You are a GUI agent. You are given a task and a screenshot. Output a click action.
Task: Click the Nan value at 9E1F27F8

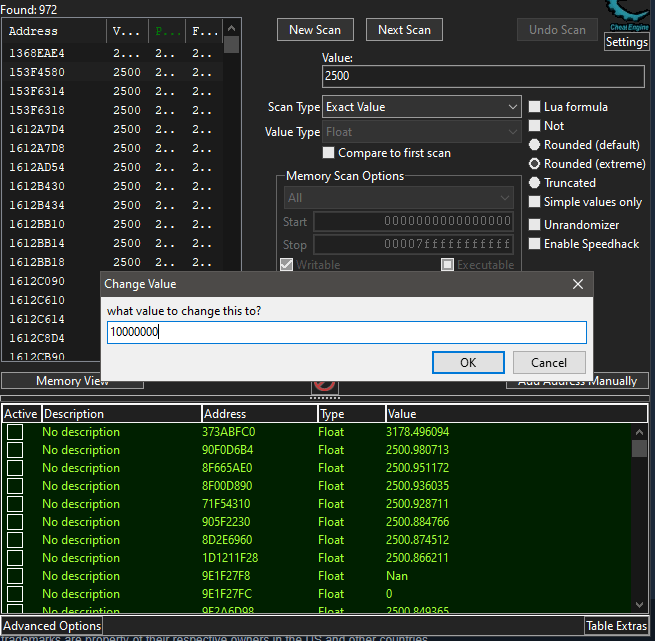click(x=397, y=576)
